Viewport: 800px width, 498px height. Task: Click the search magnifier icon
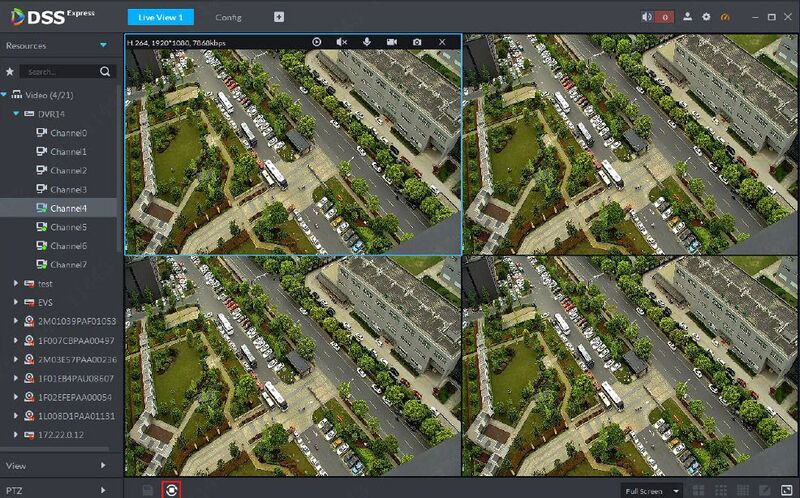(x=105, y=71)
